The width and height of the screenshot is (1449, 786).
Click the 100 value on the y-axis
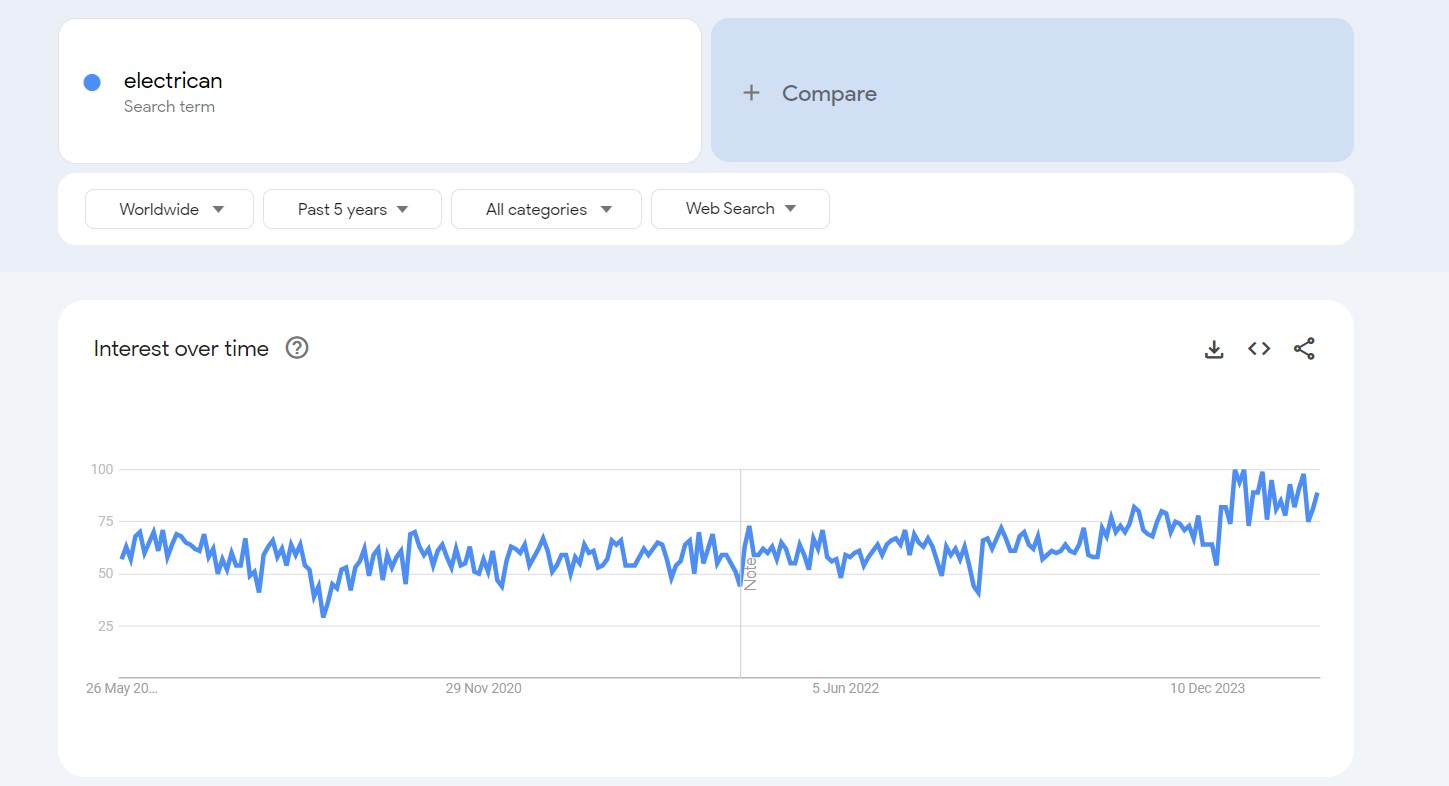point(102,469)
